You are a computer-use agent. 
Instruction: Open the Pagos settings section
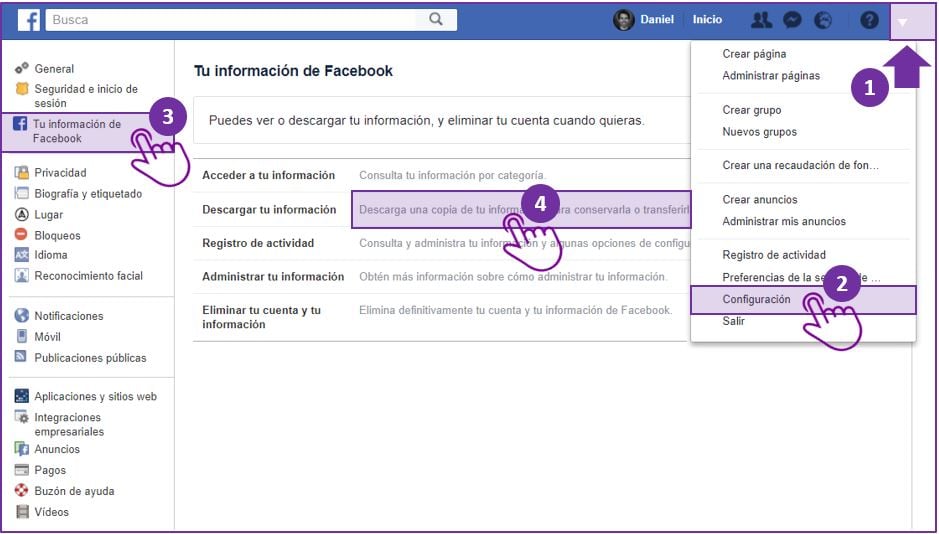[x=50, y=470]
